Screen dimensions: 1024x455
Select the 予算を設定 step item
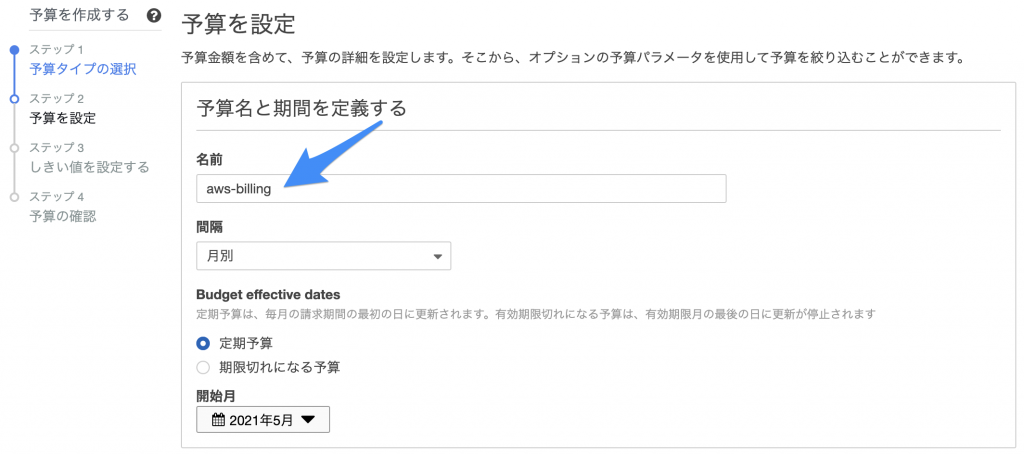(63, 119)
